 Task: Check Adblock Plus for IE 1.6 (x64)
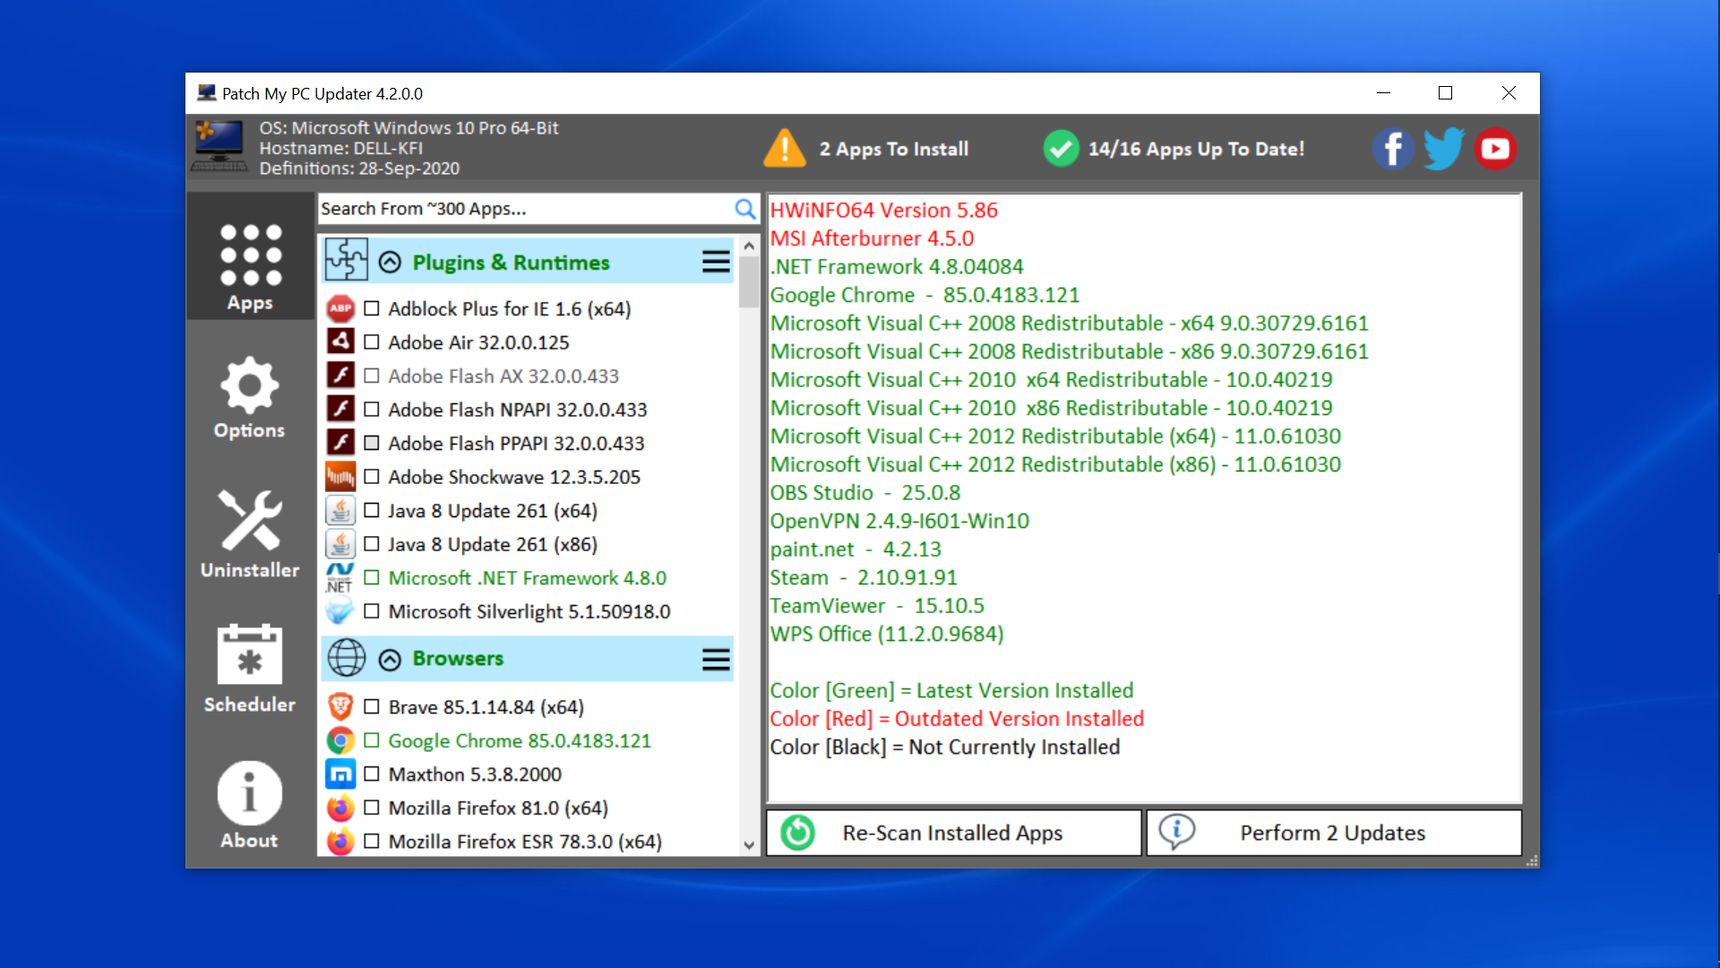pyautogui.click(x=371, y=308)
